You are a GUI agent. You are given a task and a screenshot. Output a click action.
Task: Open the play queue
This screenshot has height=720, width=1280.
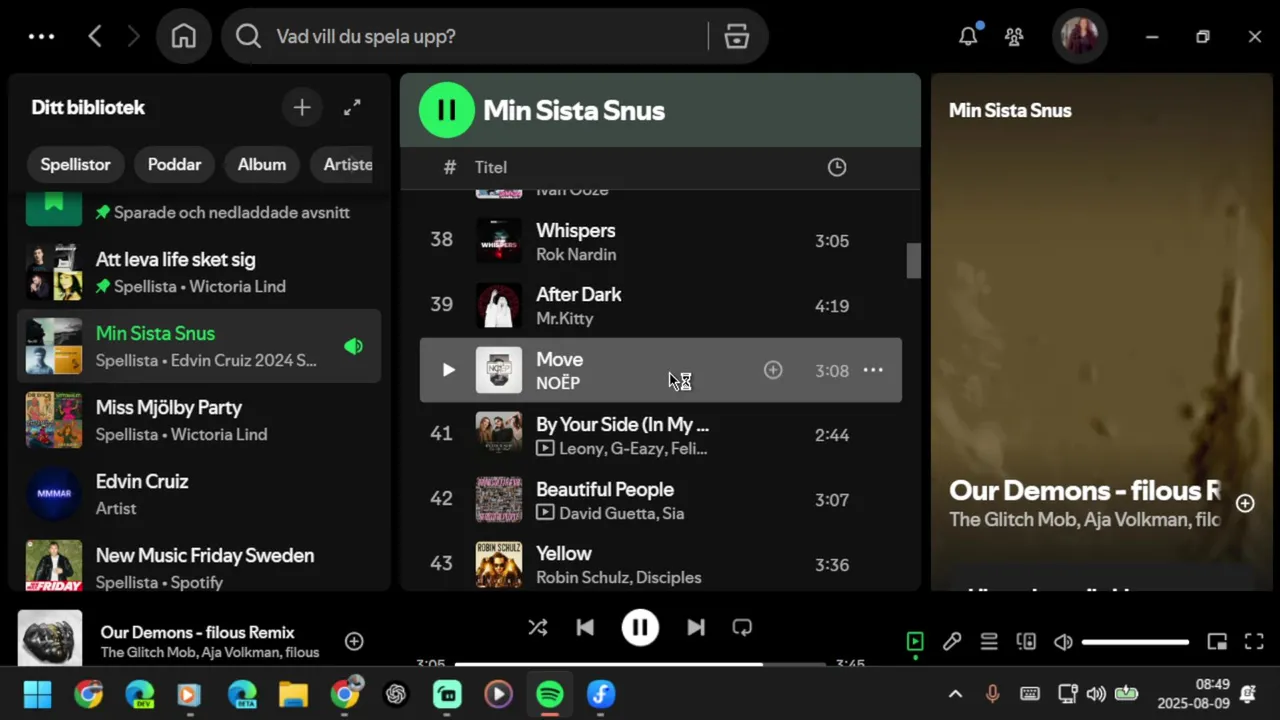[x=989, y=642]
